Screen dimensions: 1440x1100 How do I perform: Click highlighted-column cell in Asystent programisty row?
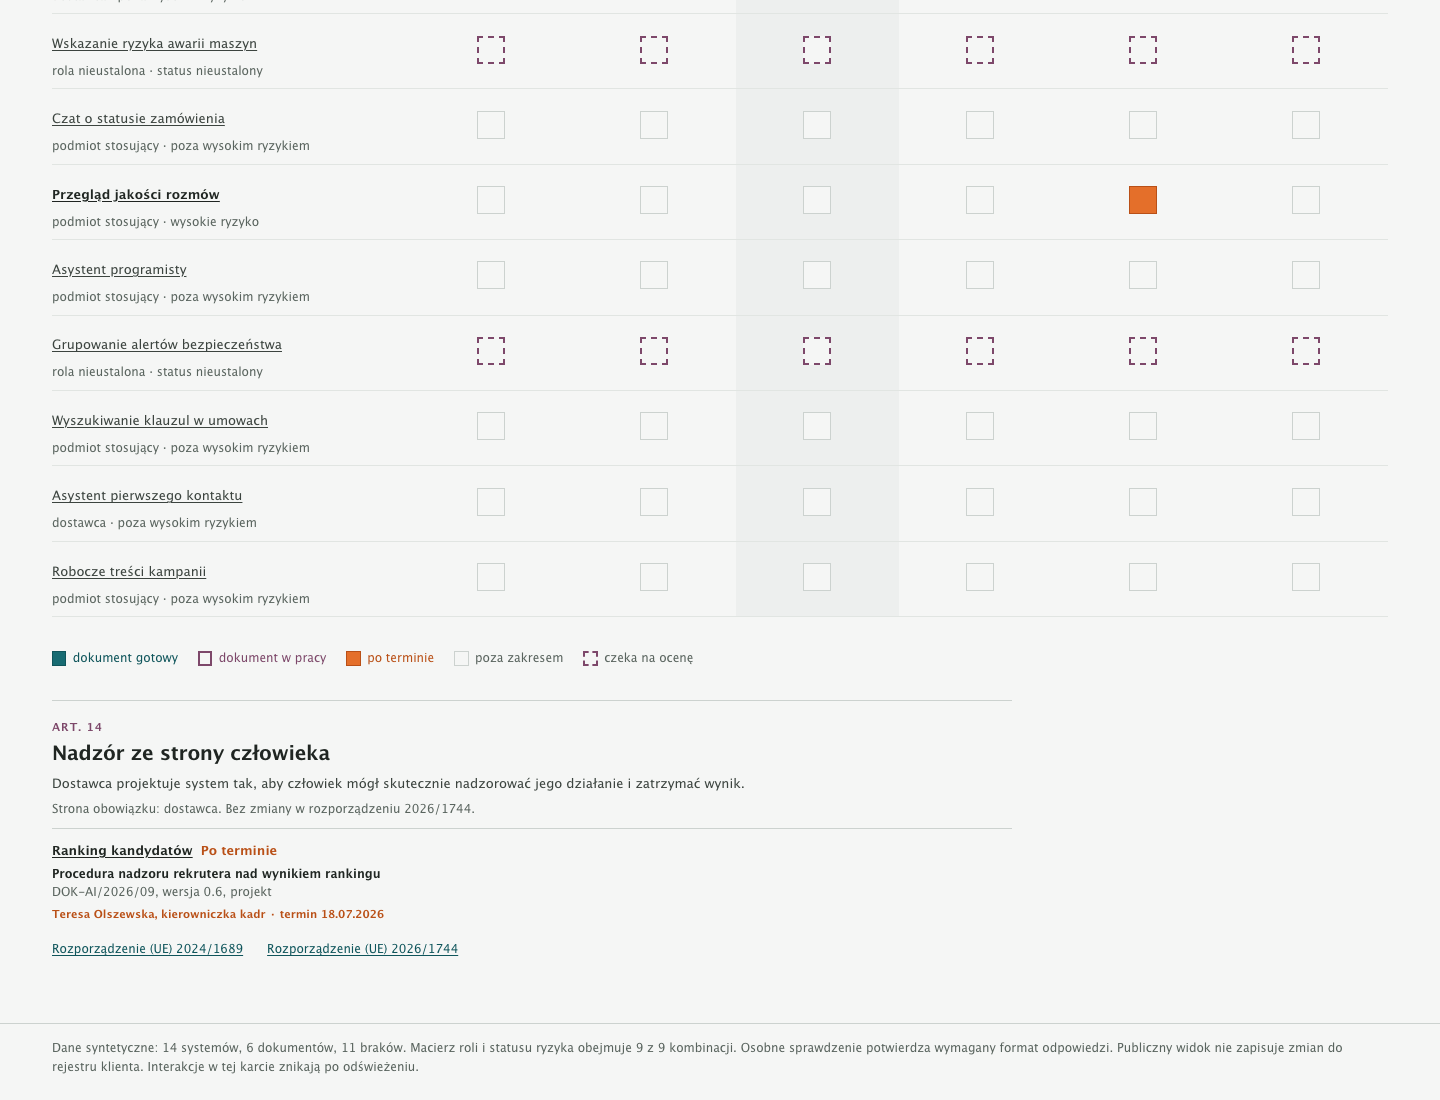point(817,275)
